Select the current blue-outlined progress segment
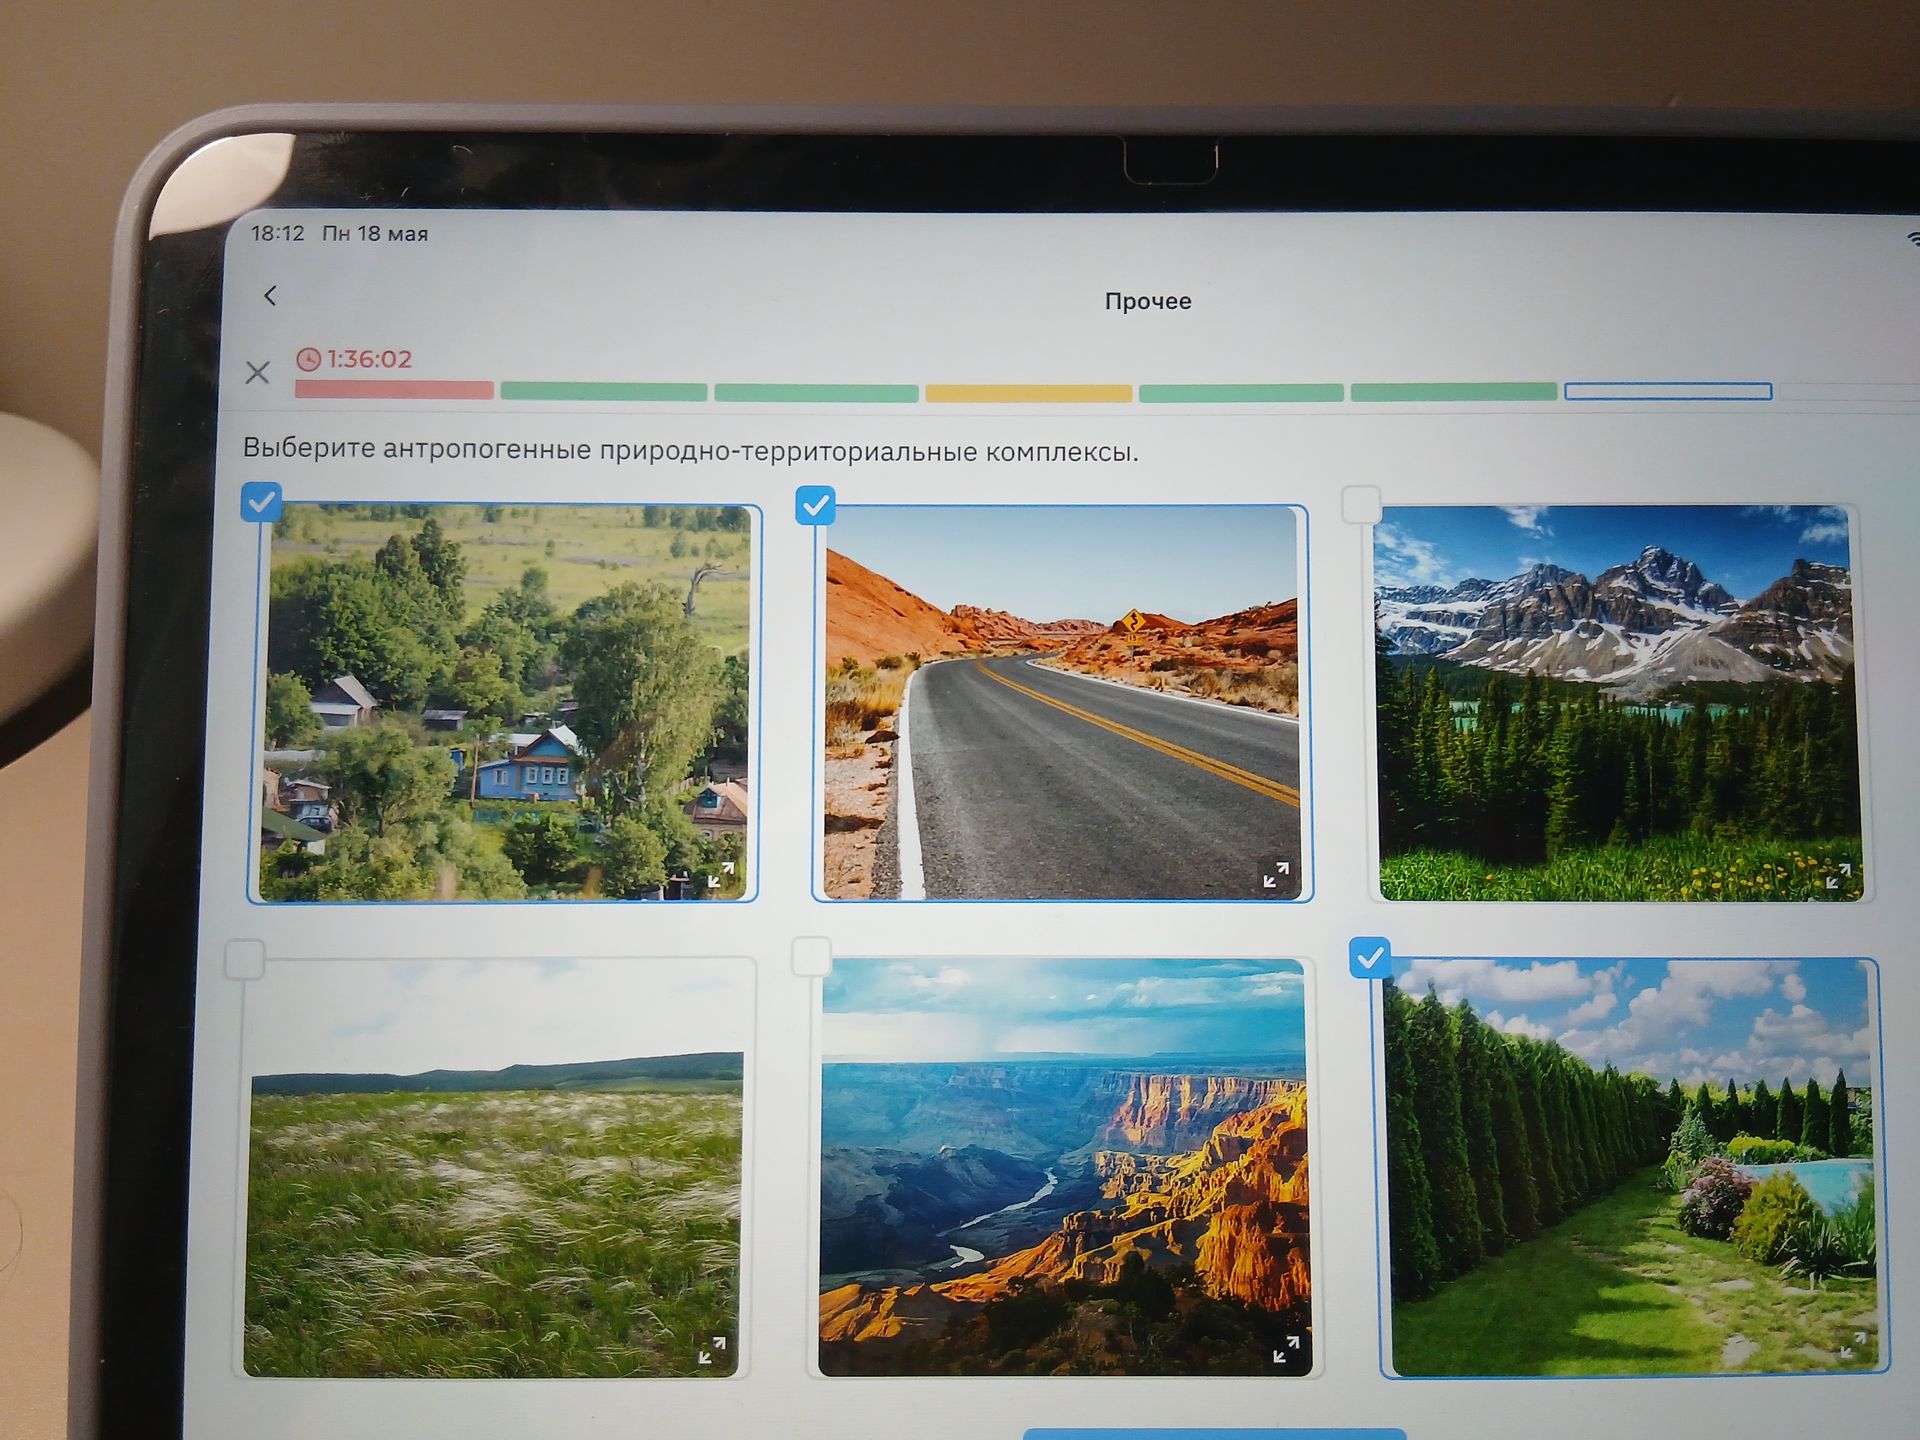This screenshot has height=1440, width=1920. (x=1668, y=391)
